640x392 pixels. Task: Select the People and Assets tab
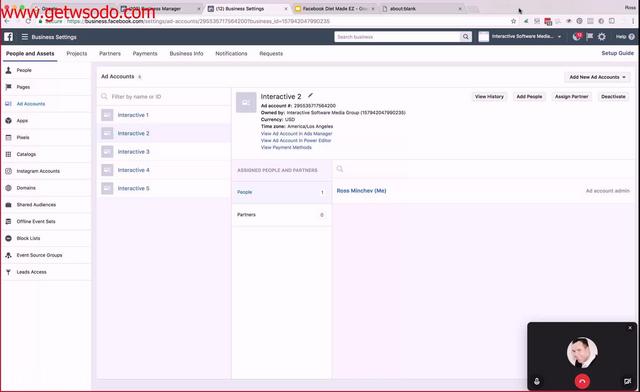30,53
